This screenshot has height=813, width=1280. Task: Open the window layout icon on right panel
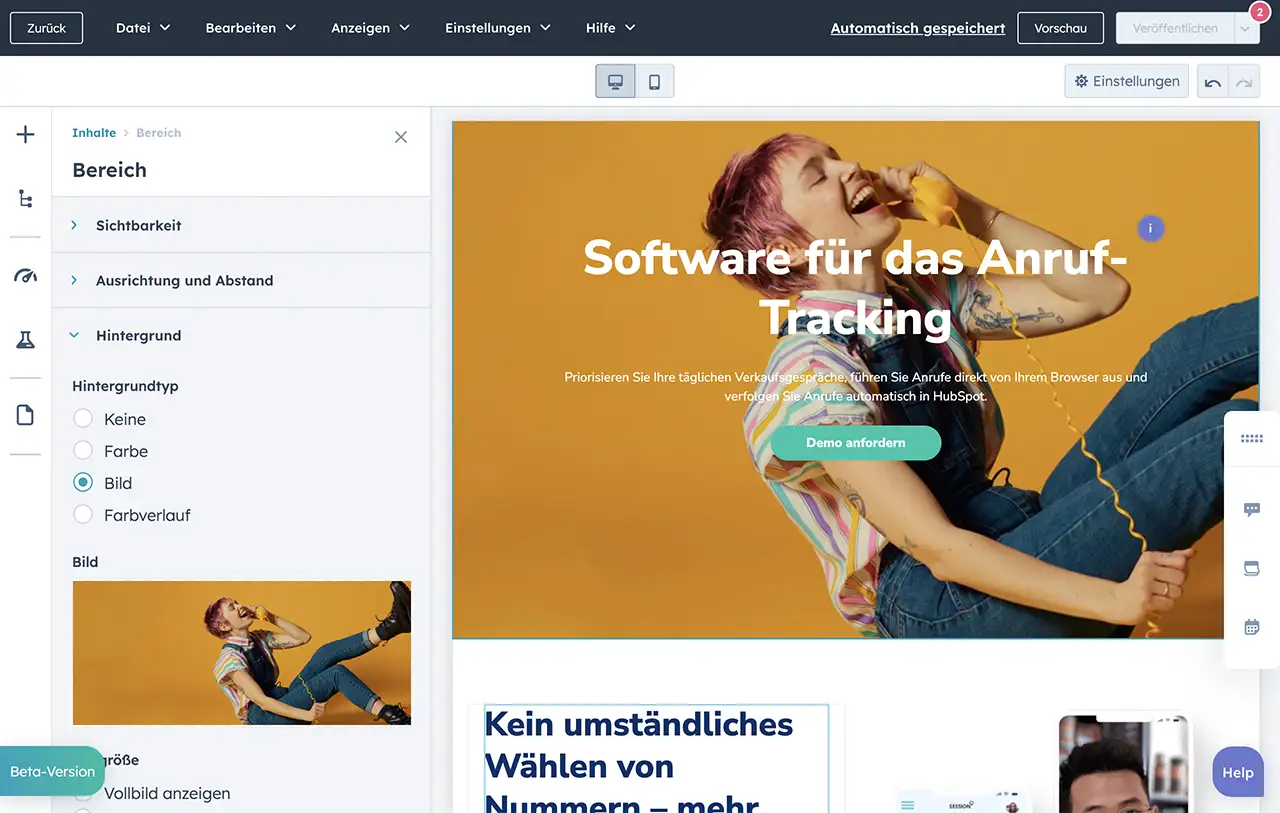(x=1252, y=568)
